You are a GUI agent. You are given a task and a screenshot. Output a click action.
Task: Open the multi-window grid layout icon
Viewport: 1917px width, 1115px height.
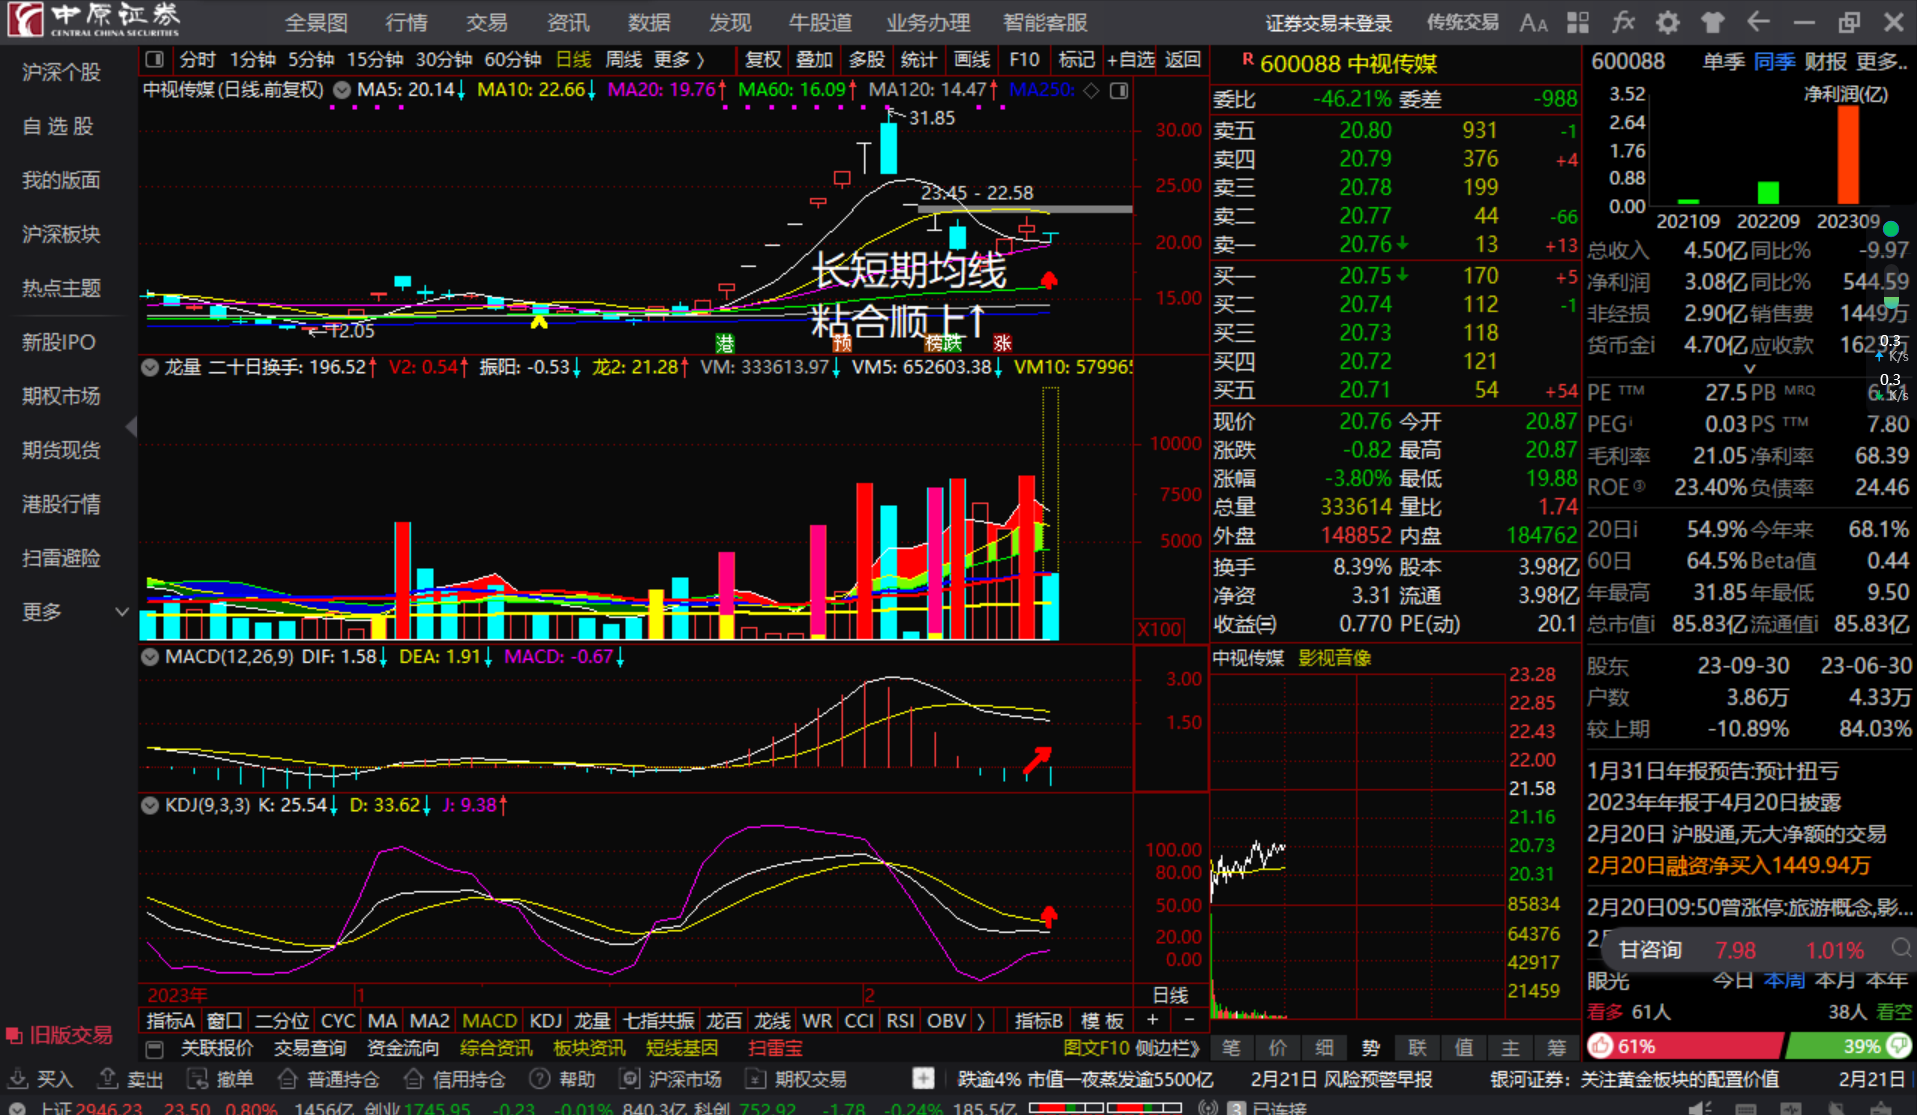[x=1578, y=23]
